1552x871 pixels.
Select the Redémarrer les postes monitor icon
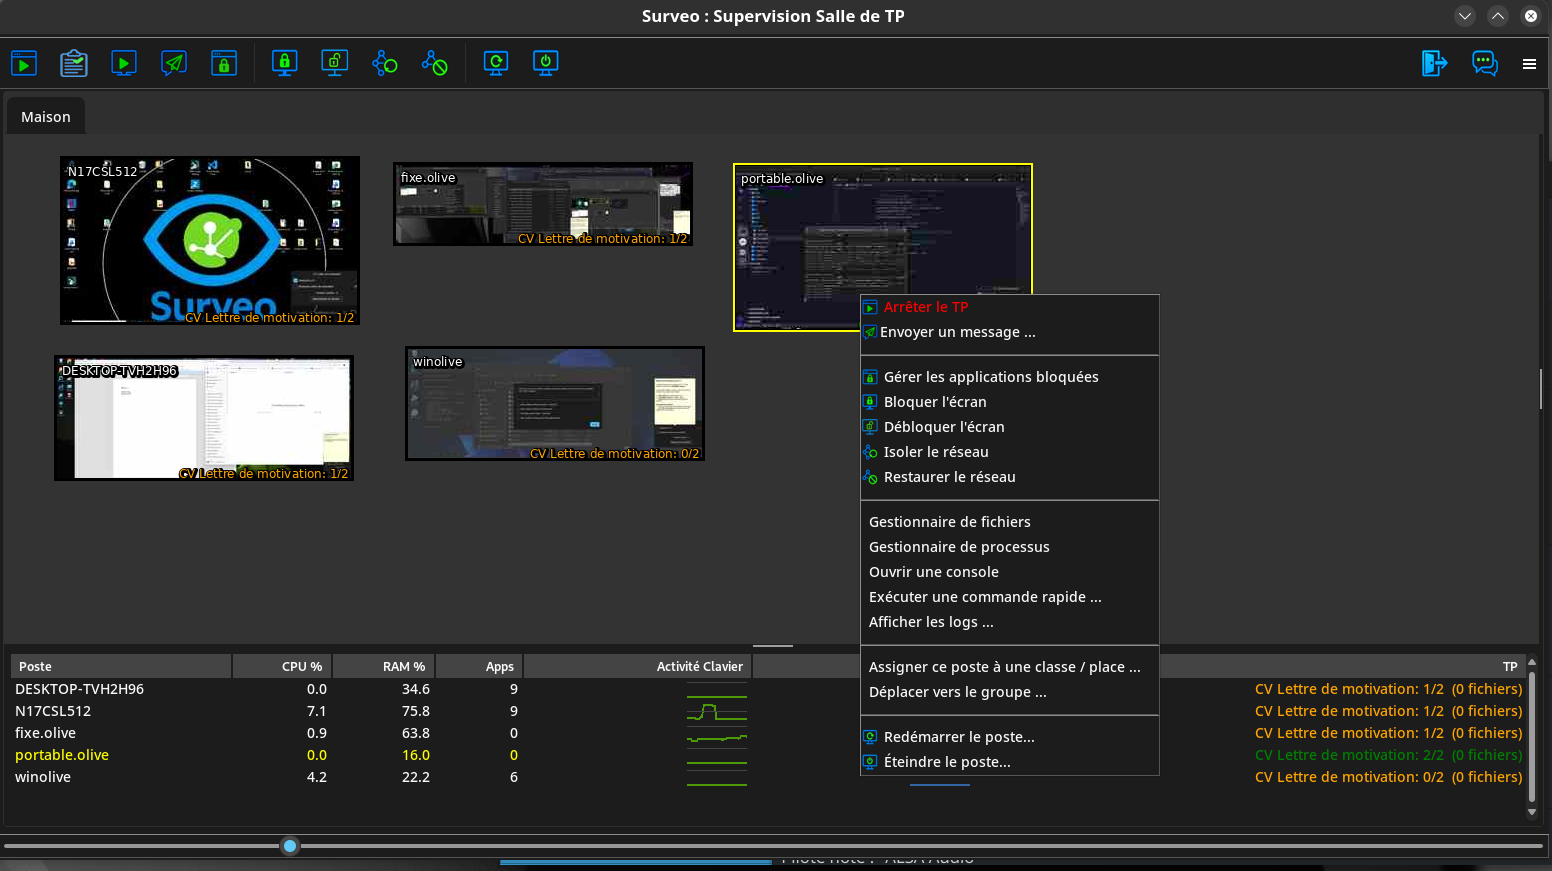tap(495, 62)
